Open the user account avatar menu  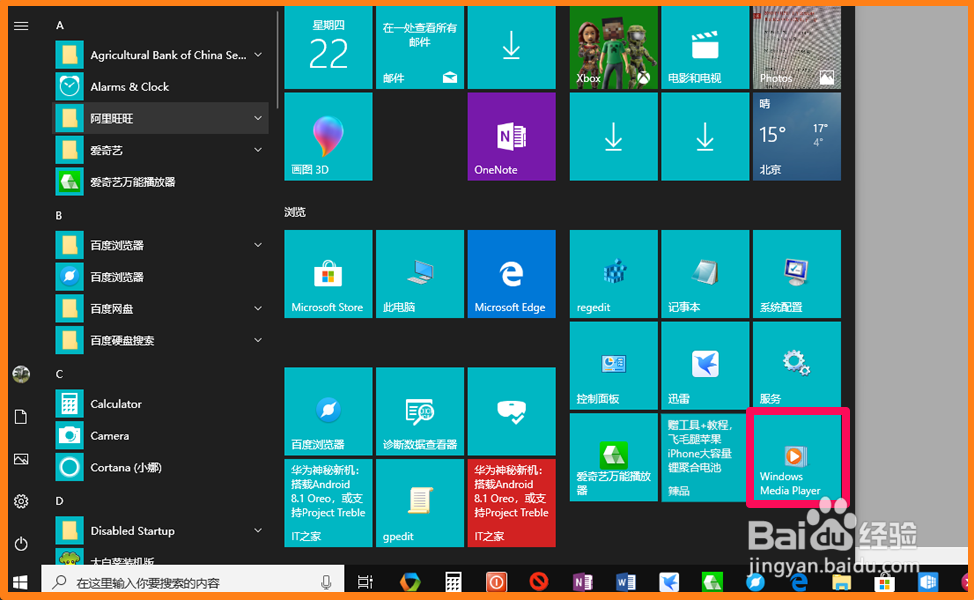coord(21,374)
